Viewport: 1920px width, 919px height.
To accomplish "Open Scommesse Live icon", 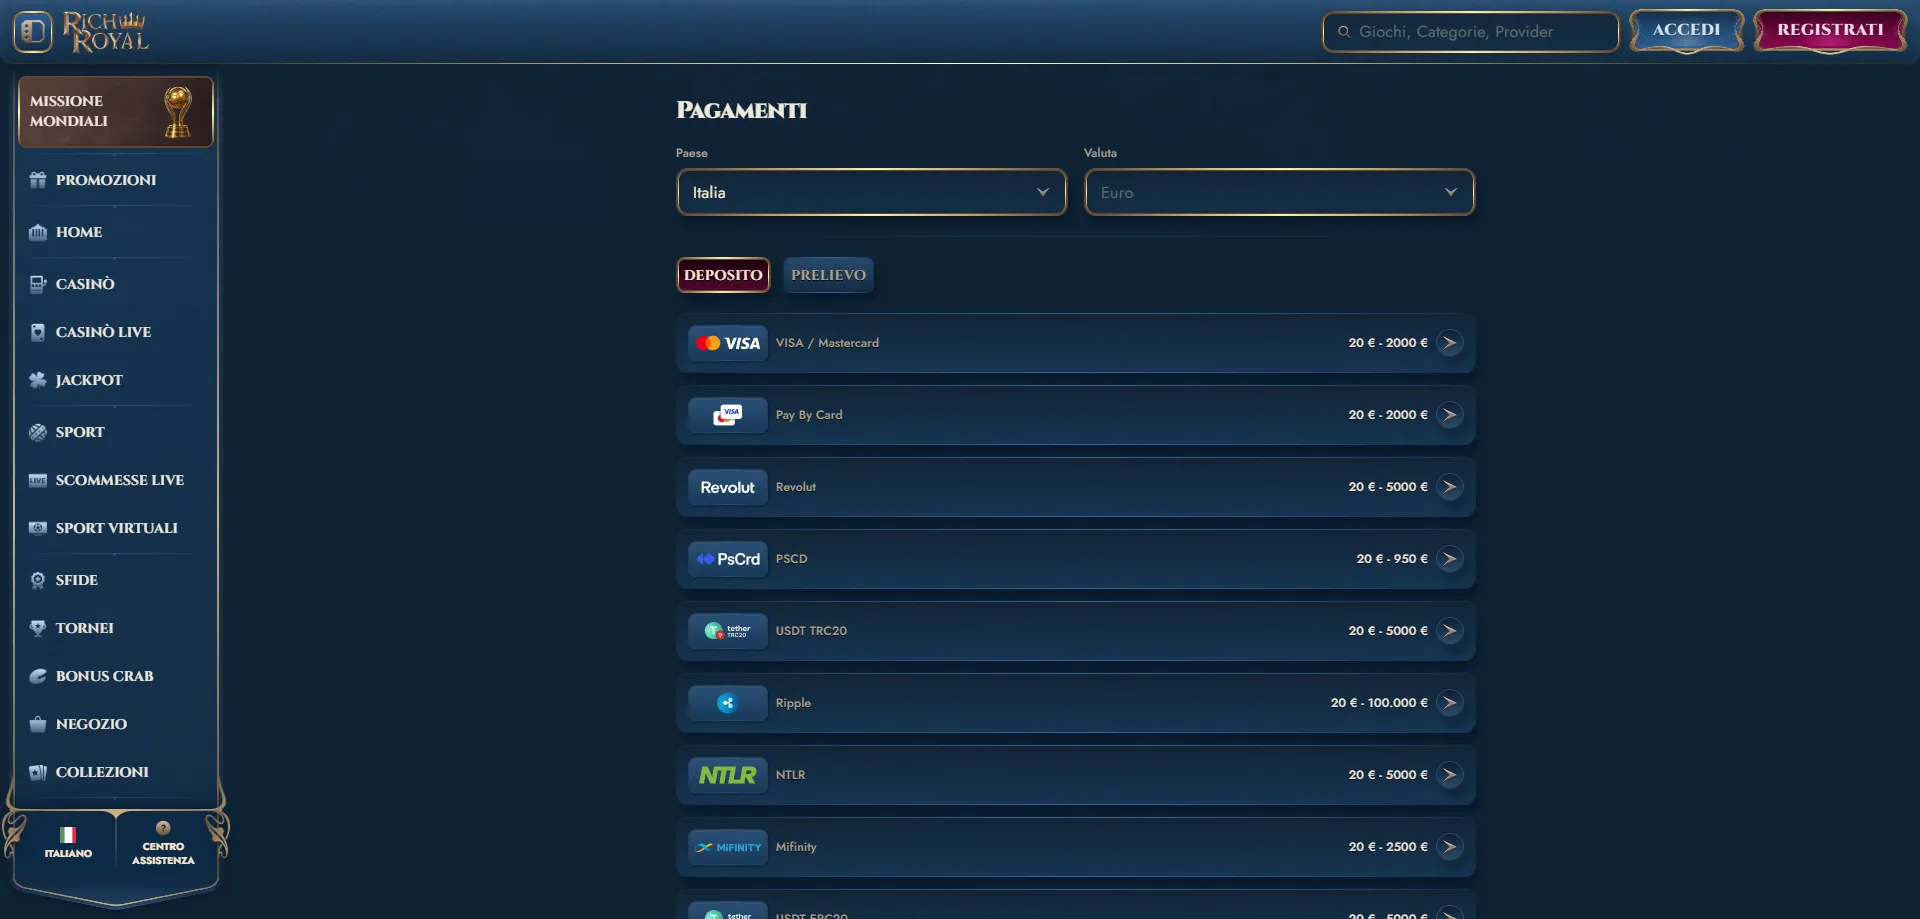I will point(38,480).
